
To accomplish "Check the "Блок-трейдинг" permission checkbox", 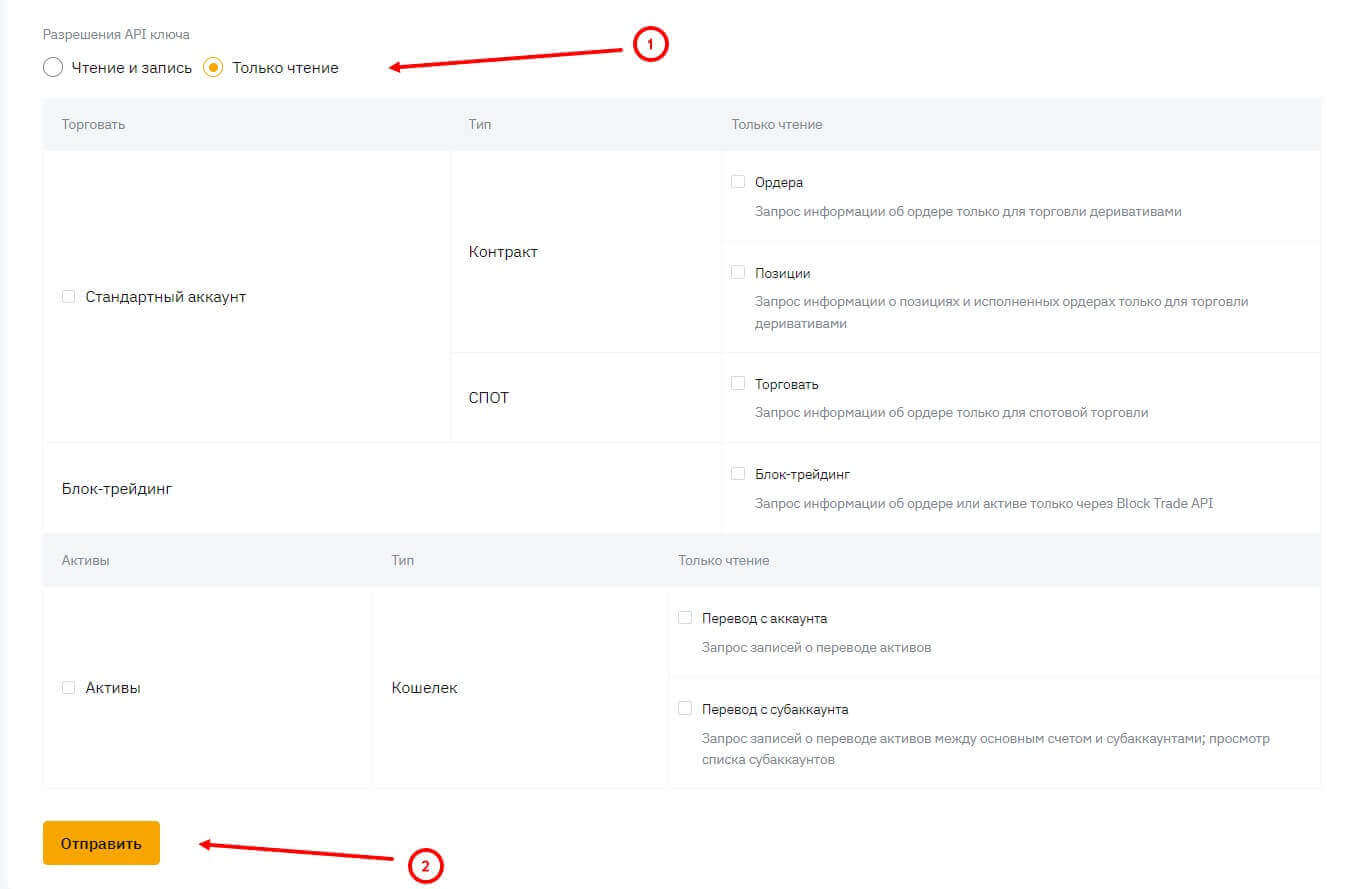I will pos(738,474).
